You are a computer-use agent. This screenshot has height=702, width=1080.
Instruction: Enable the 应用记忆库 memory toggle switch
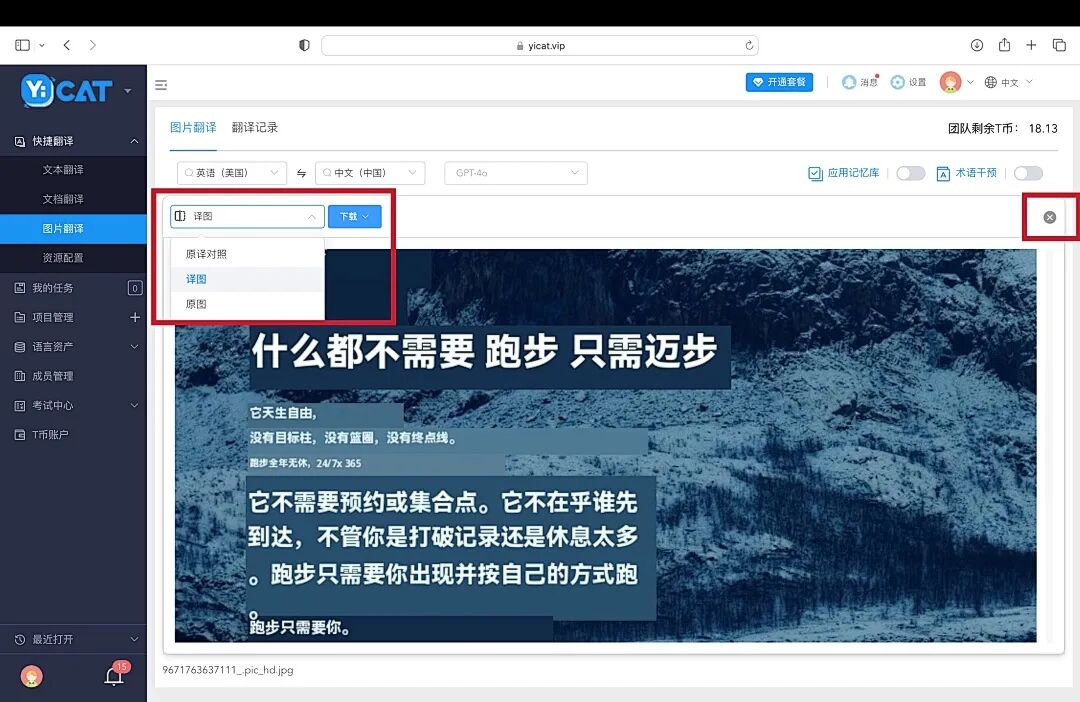[x=910, y=172]
